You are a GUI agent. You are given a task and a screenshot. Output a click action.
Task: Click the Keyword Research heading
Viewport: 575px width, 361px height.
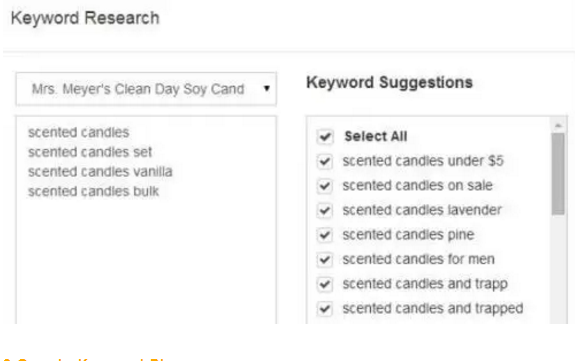[85, 18]
